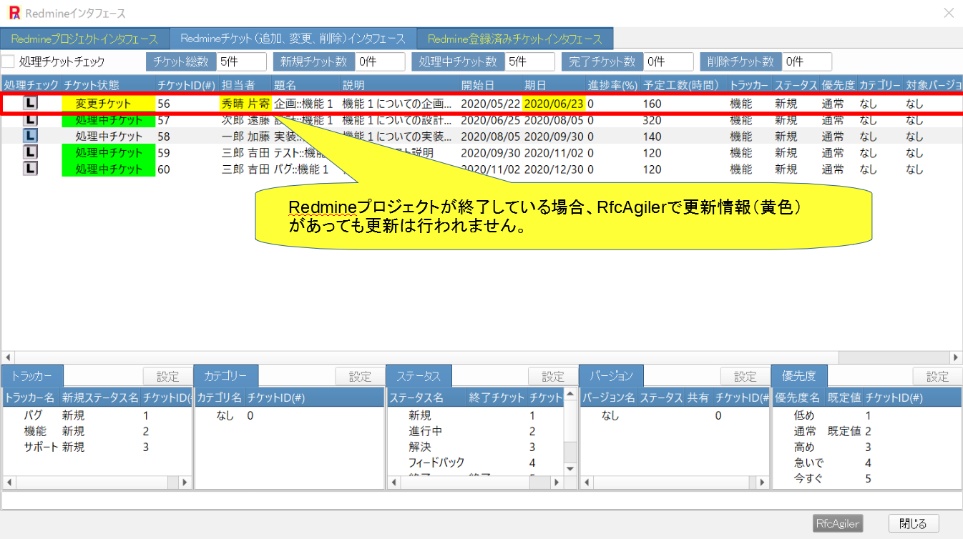Image resolution: width=963 pixels, height=539 pixels.
Task: Select the トラッカー panel tab
Action: point(32,376)
